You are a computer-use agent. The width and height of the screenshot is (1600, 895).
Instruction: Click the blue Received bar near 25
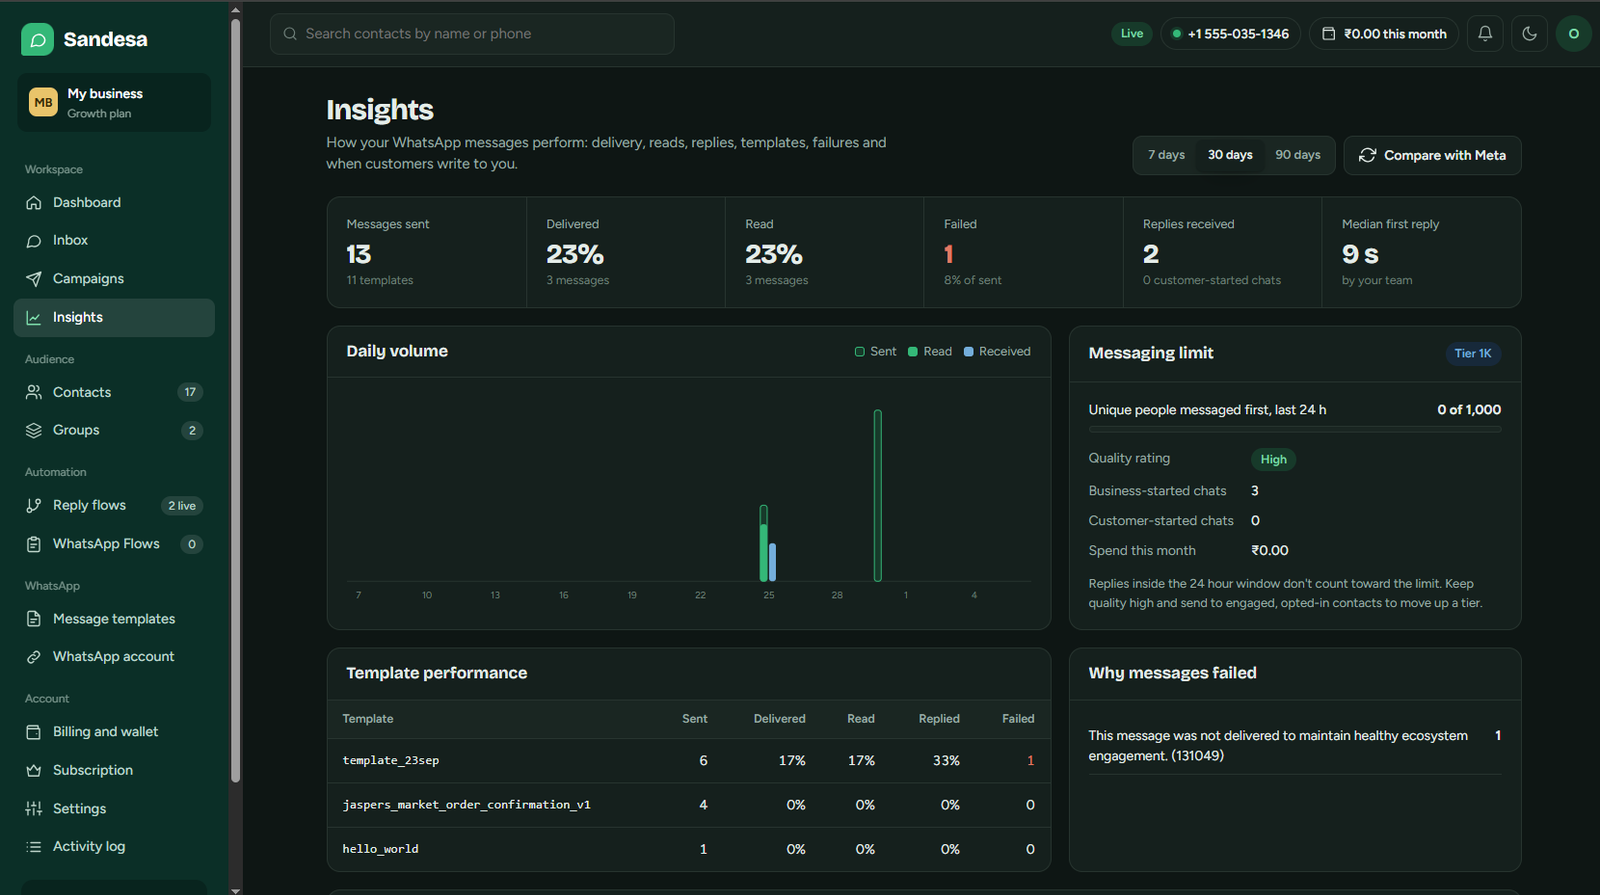772,562
